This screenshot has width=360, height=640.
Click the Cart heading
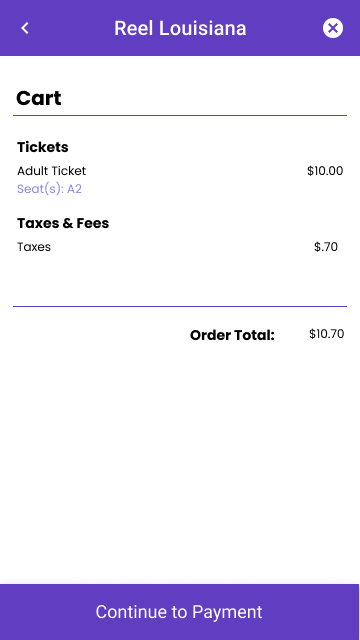tap(39, 98)
